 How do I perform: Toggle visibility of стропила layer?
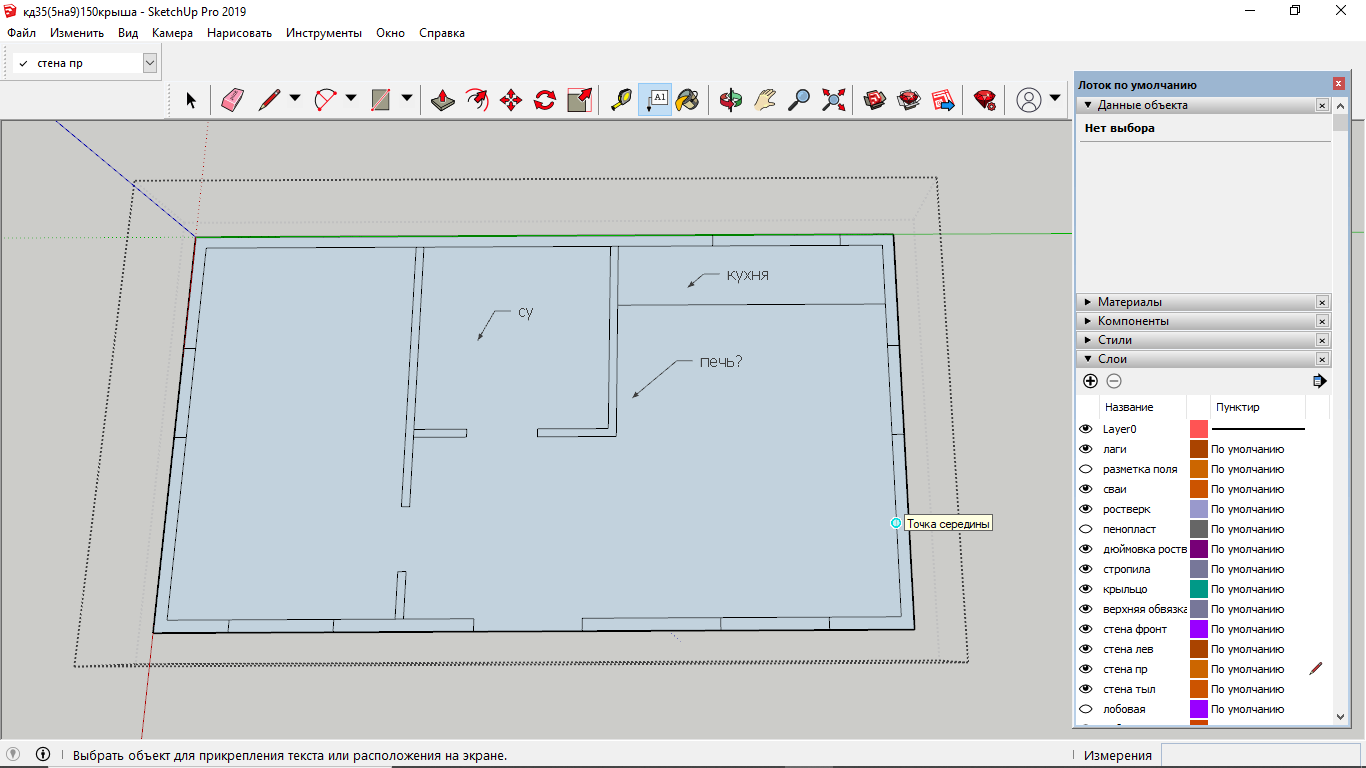point(1086,569)
